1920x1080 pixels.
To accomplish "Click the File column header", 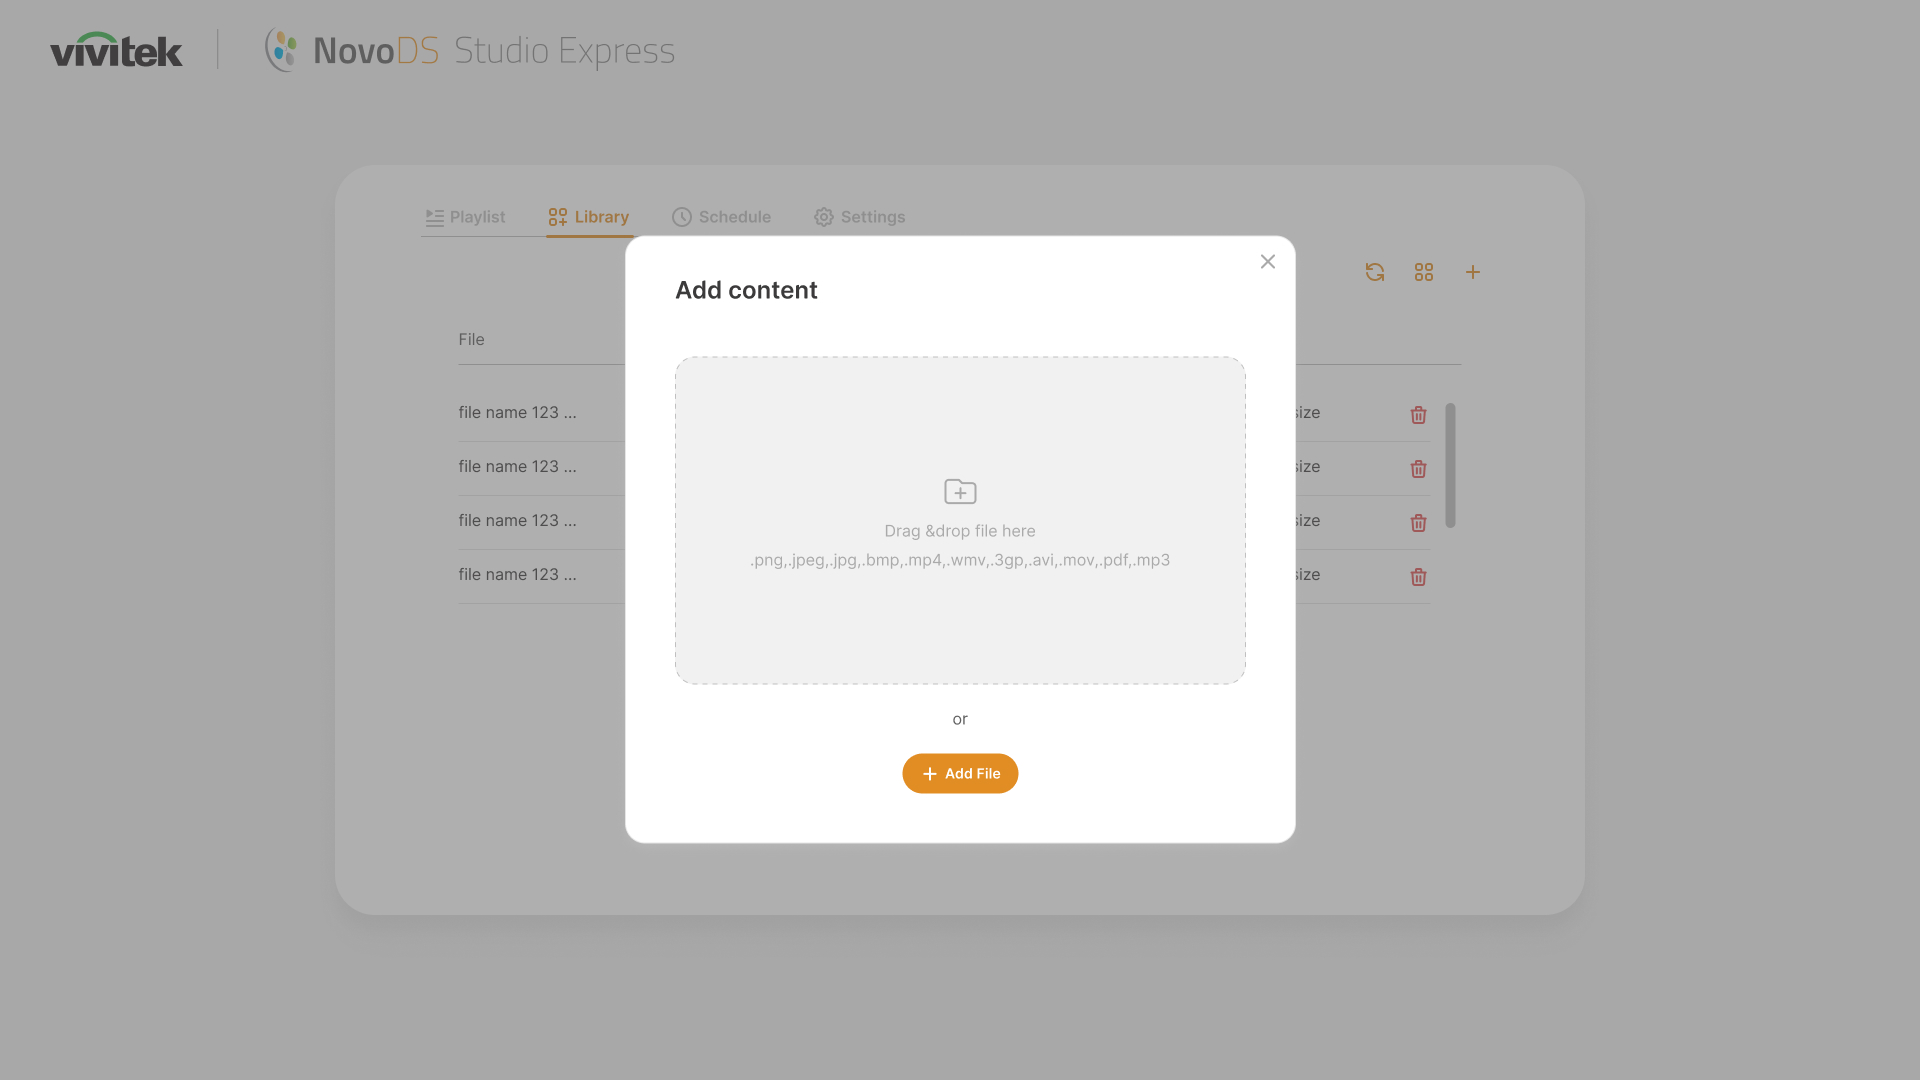I will coord(471,340).
